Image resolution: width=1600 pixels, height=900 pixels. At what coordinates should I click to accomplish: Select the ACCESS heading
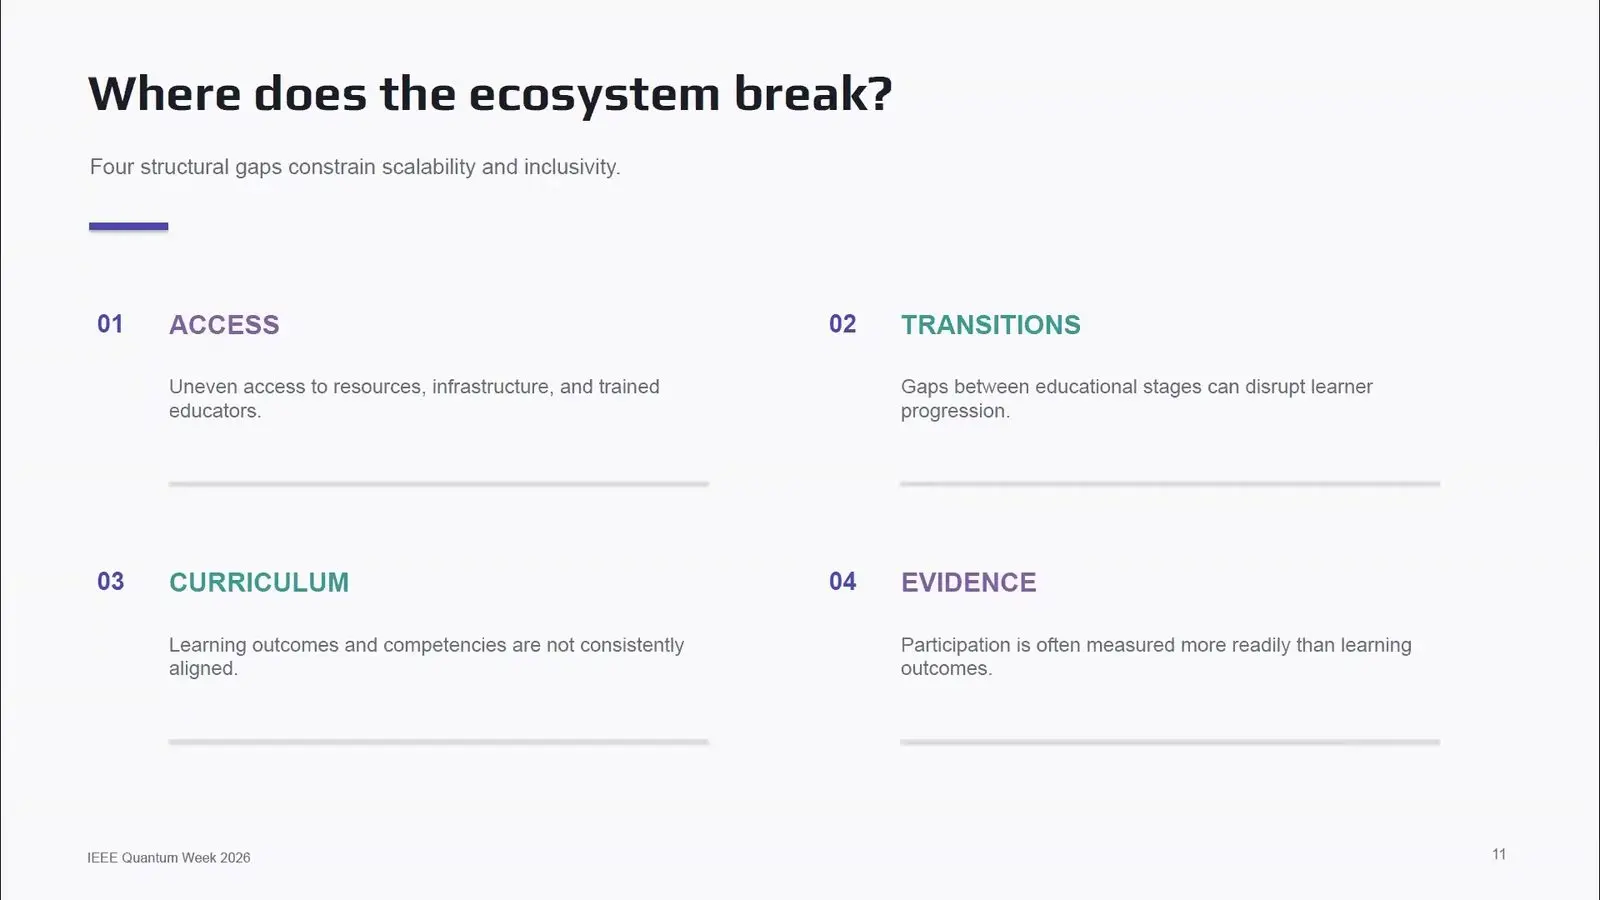click(224, 325)
